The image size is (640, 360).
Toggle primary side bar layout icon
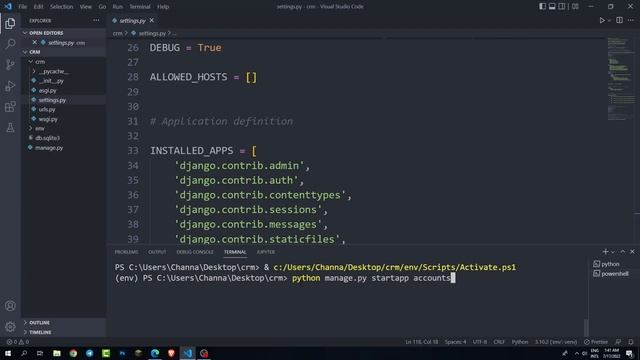(542, 7)
